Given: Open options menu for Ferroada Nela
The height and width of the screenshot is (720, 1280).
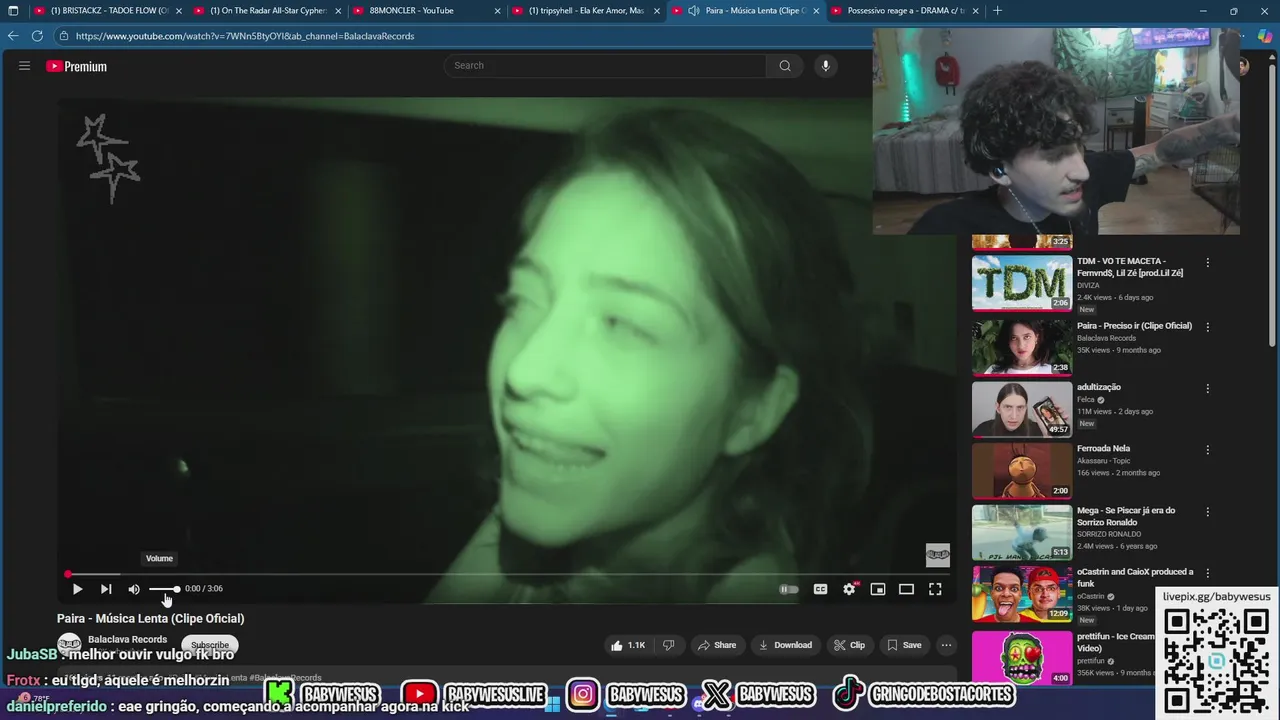Looking at the screenshot, I should 1207,450.
